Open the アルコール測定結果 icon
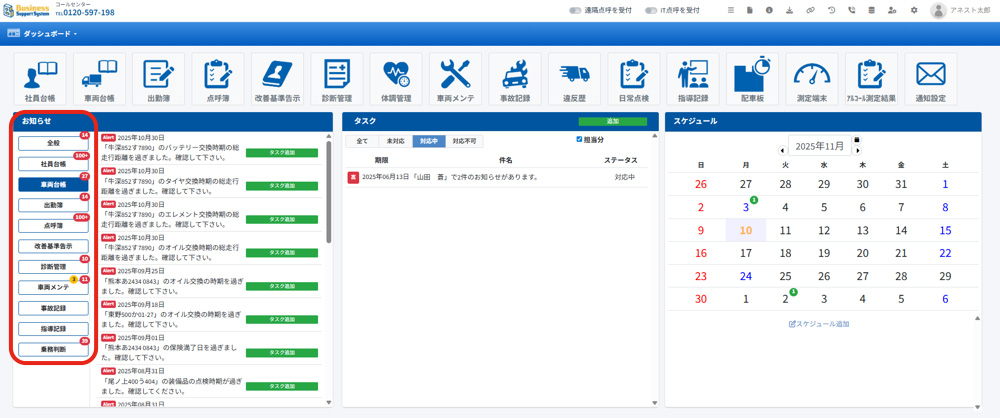This screenshot has height=418, width=1000. click(871, 80)
